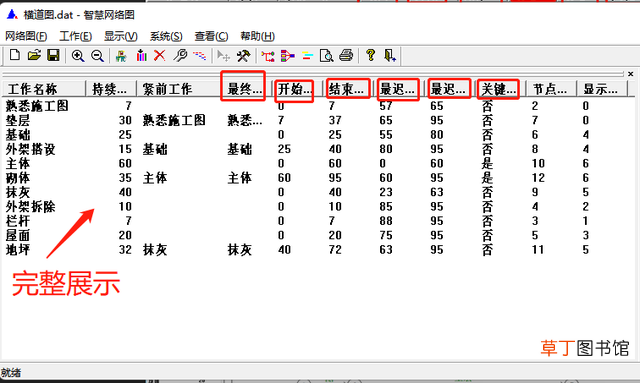Create a new network diagram file

click(15, 55)
